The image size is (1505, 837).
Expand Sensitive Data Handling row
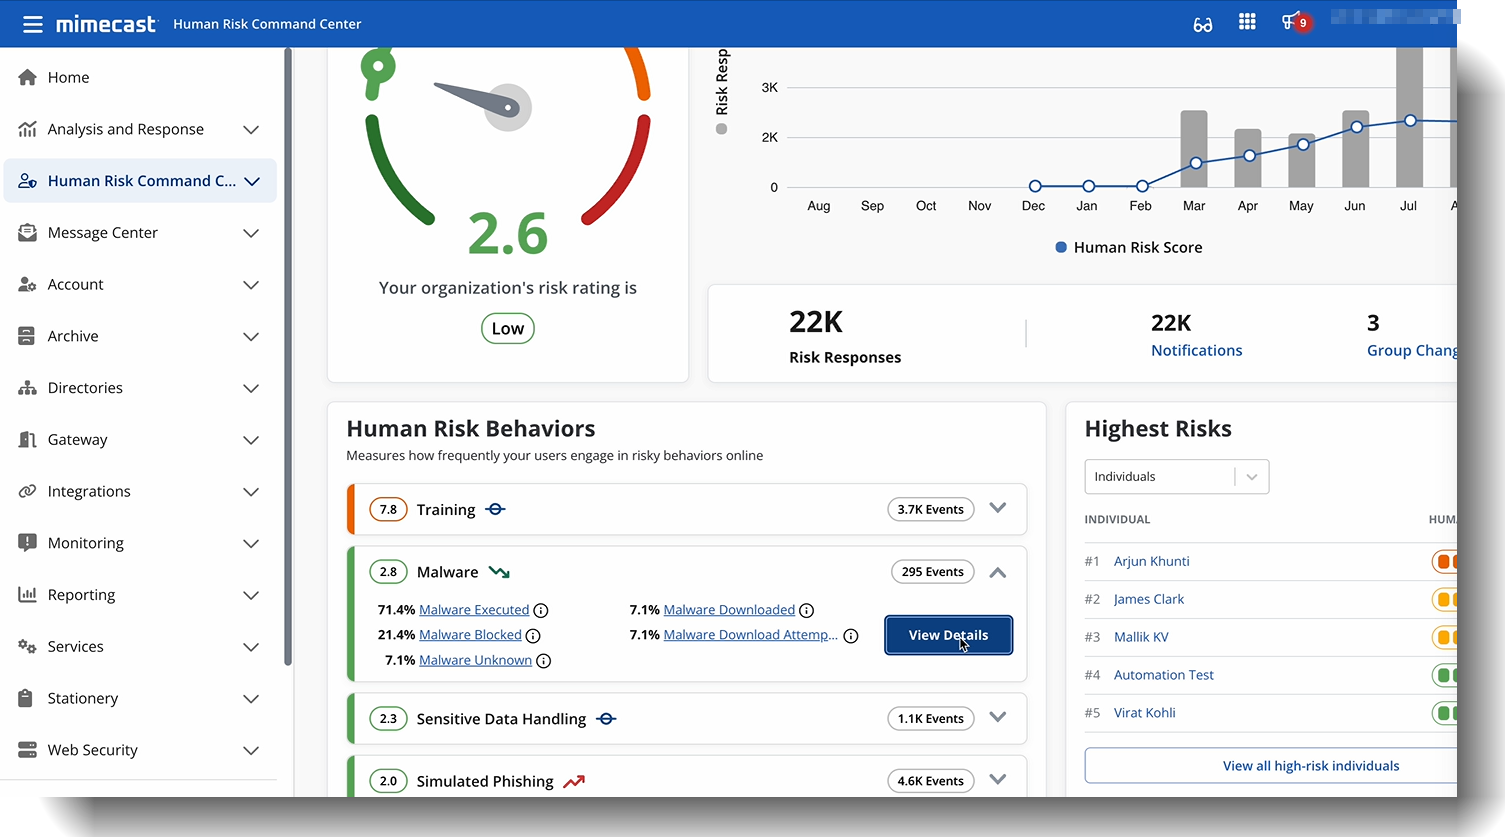(997, 717)
